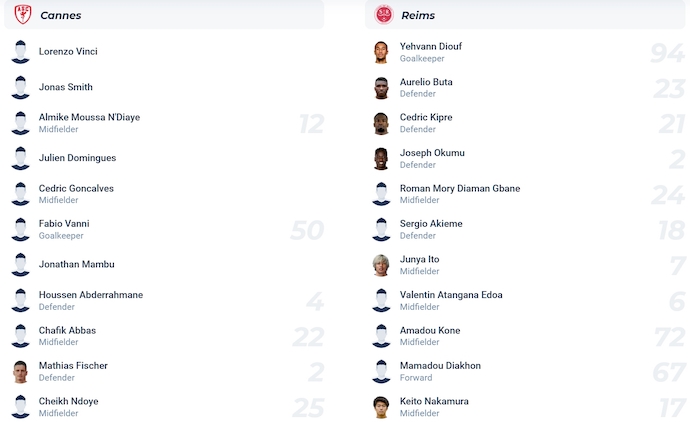Open the Reims team header
690x422 pixels.
point(525,15)
